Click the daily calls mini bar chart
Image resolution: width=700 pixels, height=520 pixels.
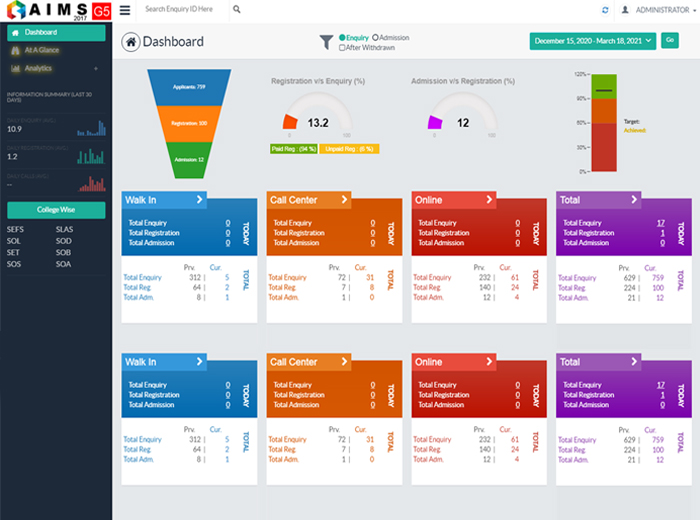pos(92,184)
